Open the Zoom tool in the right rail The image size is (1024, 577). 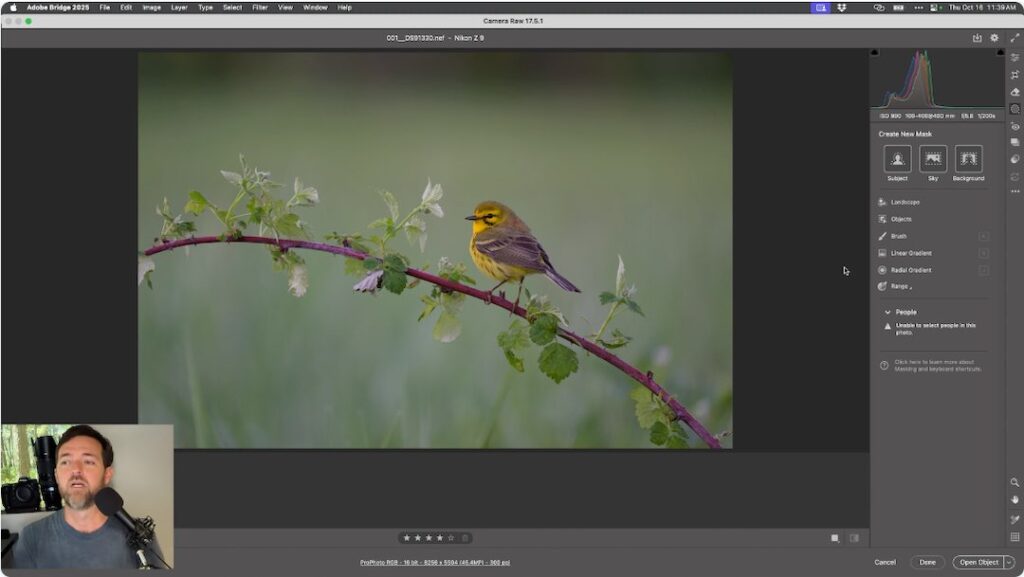click(x=1016, y=482)
